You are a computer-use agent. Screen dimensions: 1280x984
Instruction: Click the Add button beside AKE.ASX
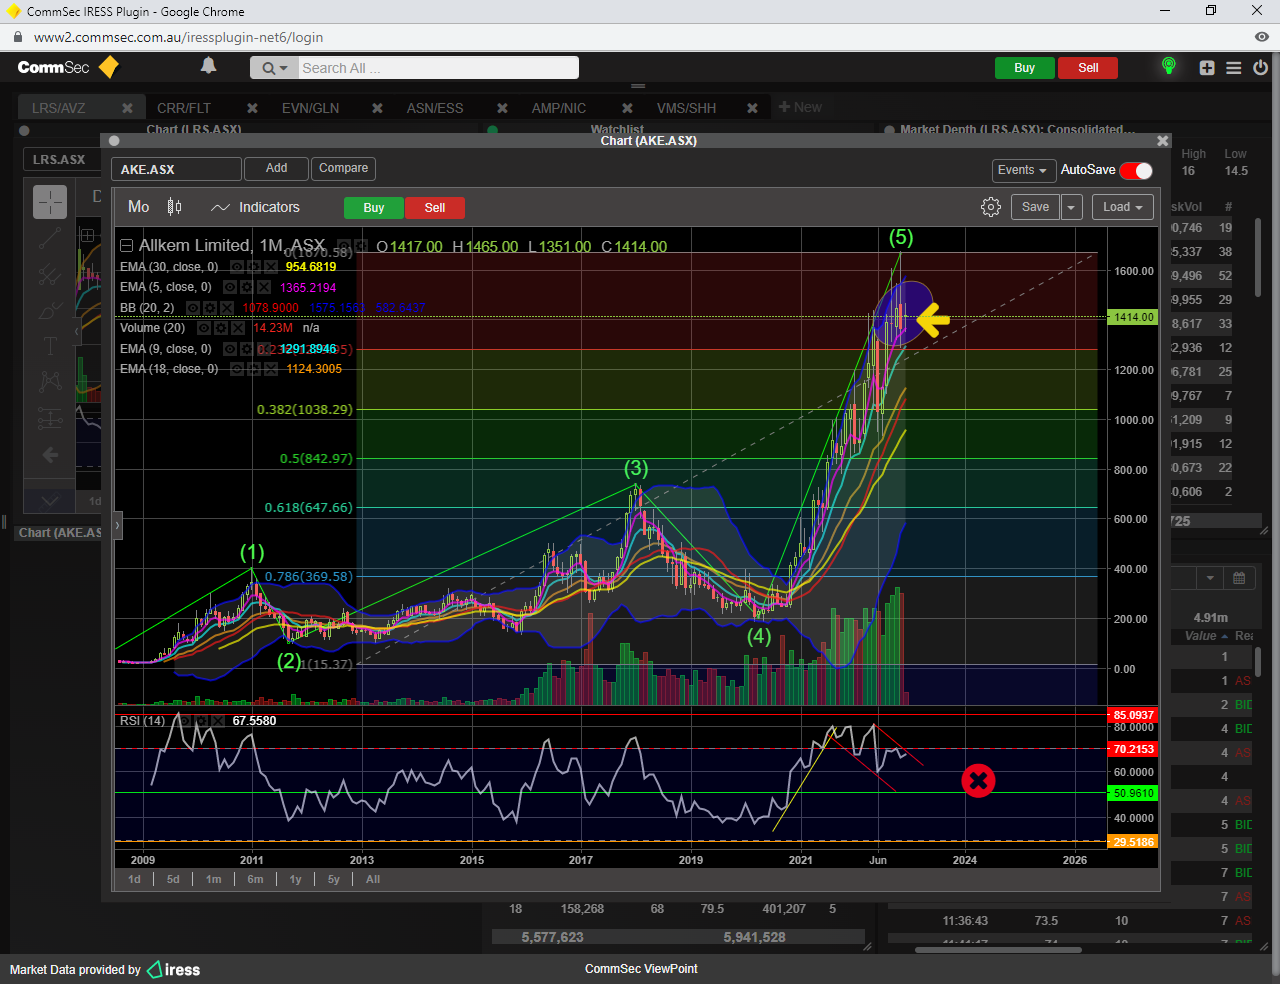[276, 168]
